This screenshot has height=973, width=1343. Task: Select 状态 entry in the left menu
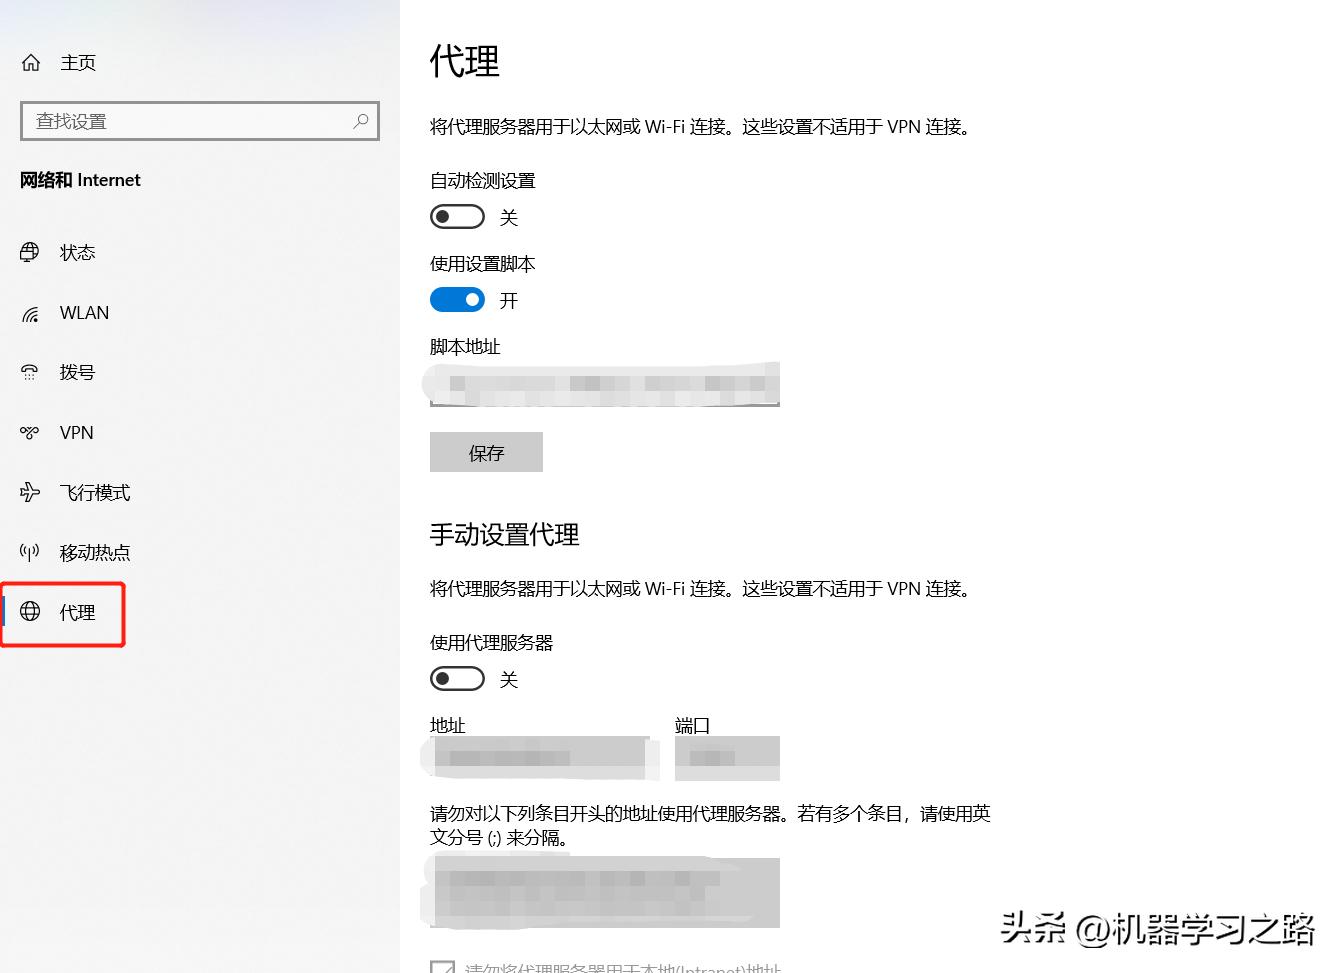point(77,252)
